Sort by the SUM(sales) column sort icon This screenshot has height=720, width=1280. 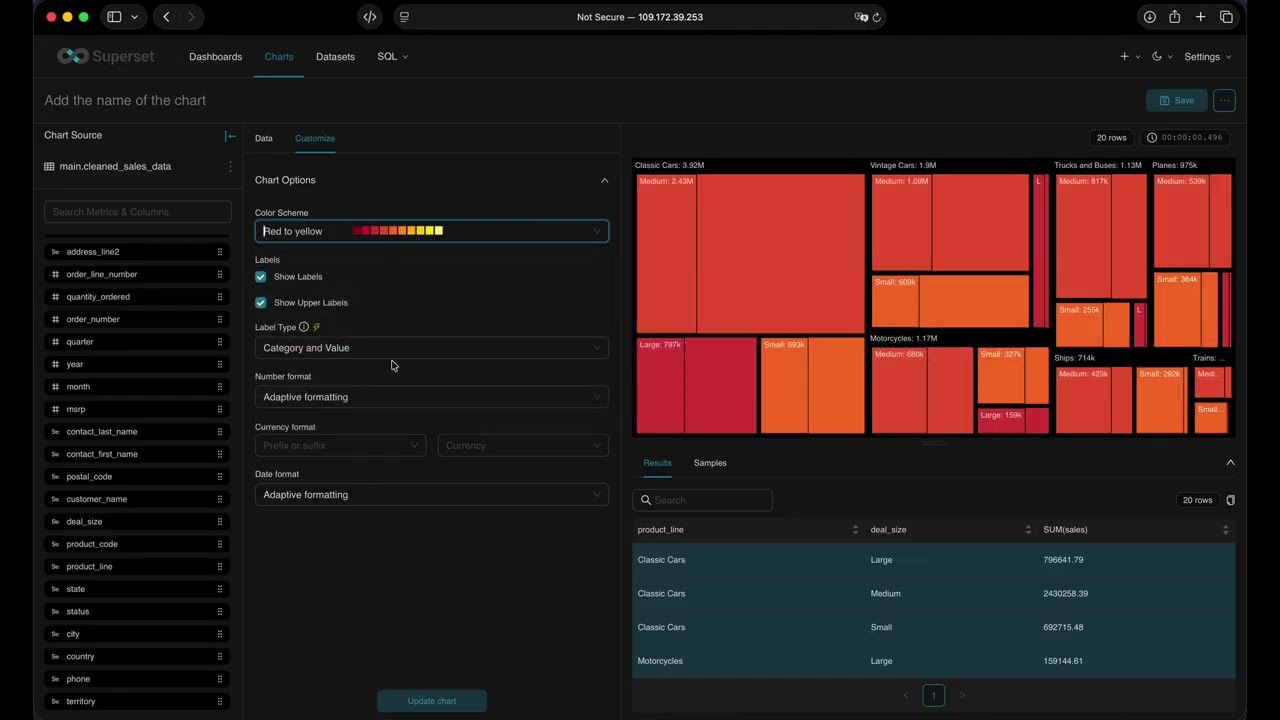click(x=1225, y=530)
